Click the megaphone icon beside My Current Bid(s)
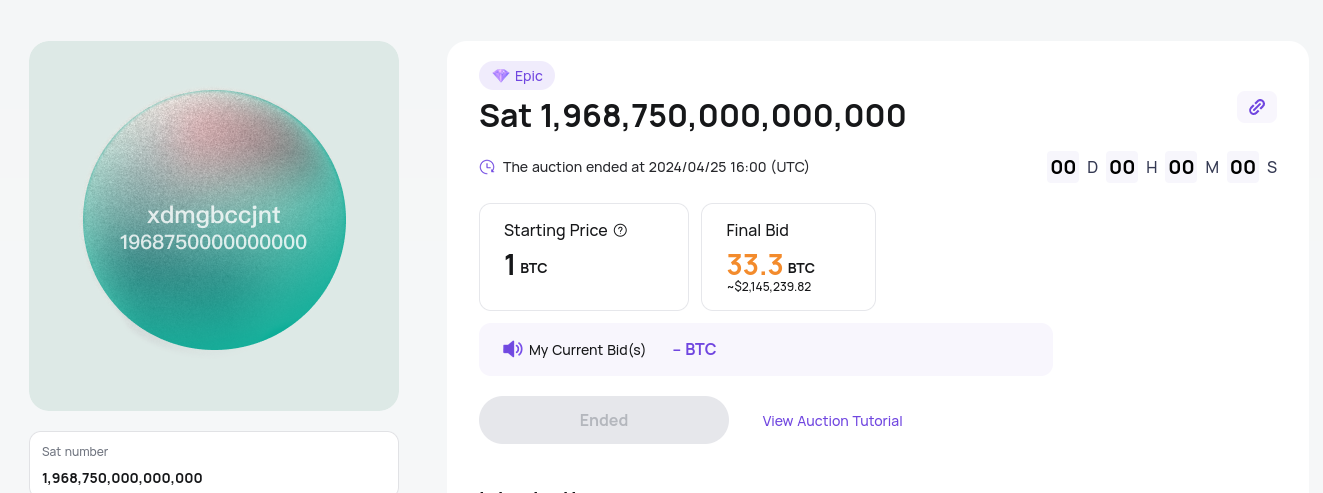Screen dimensions: 1323x493 click(513, 349)
